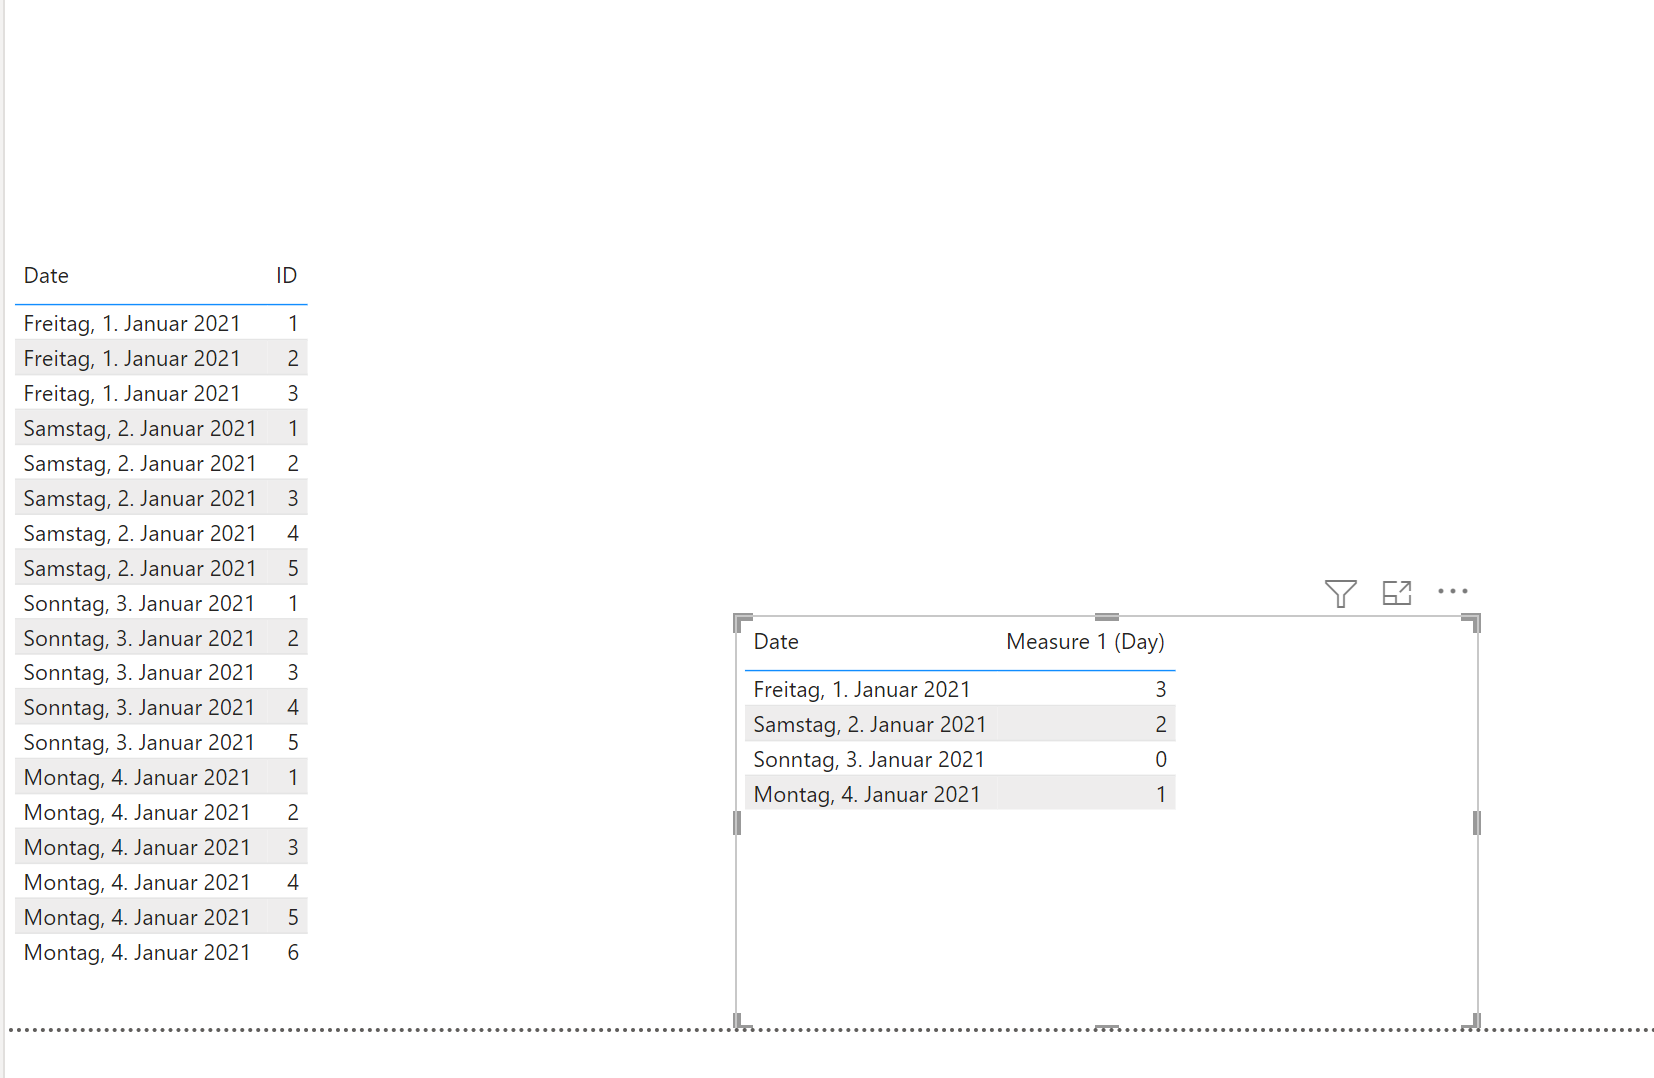Select Samstag, 2. Januar 2021 row with ID 2

161,463
